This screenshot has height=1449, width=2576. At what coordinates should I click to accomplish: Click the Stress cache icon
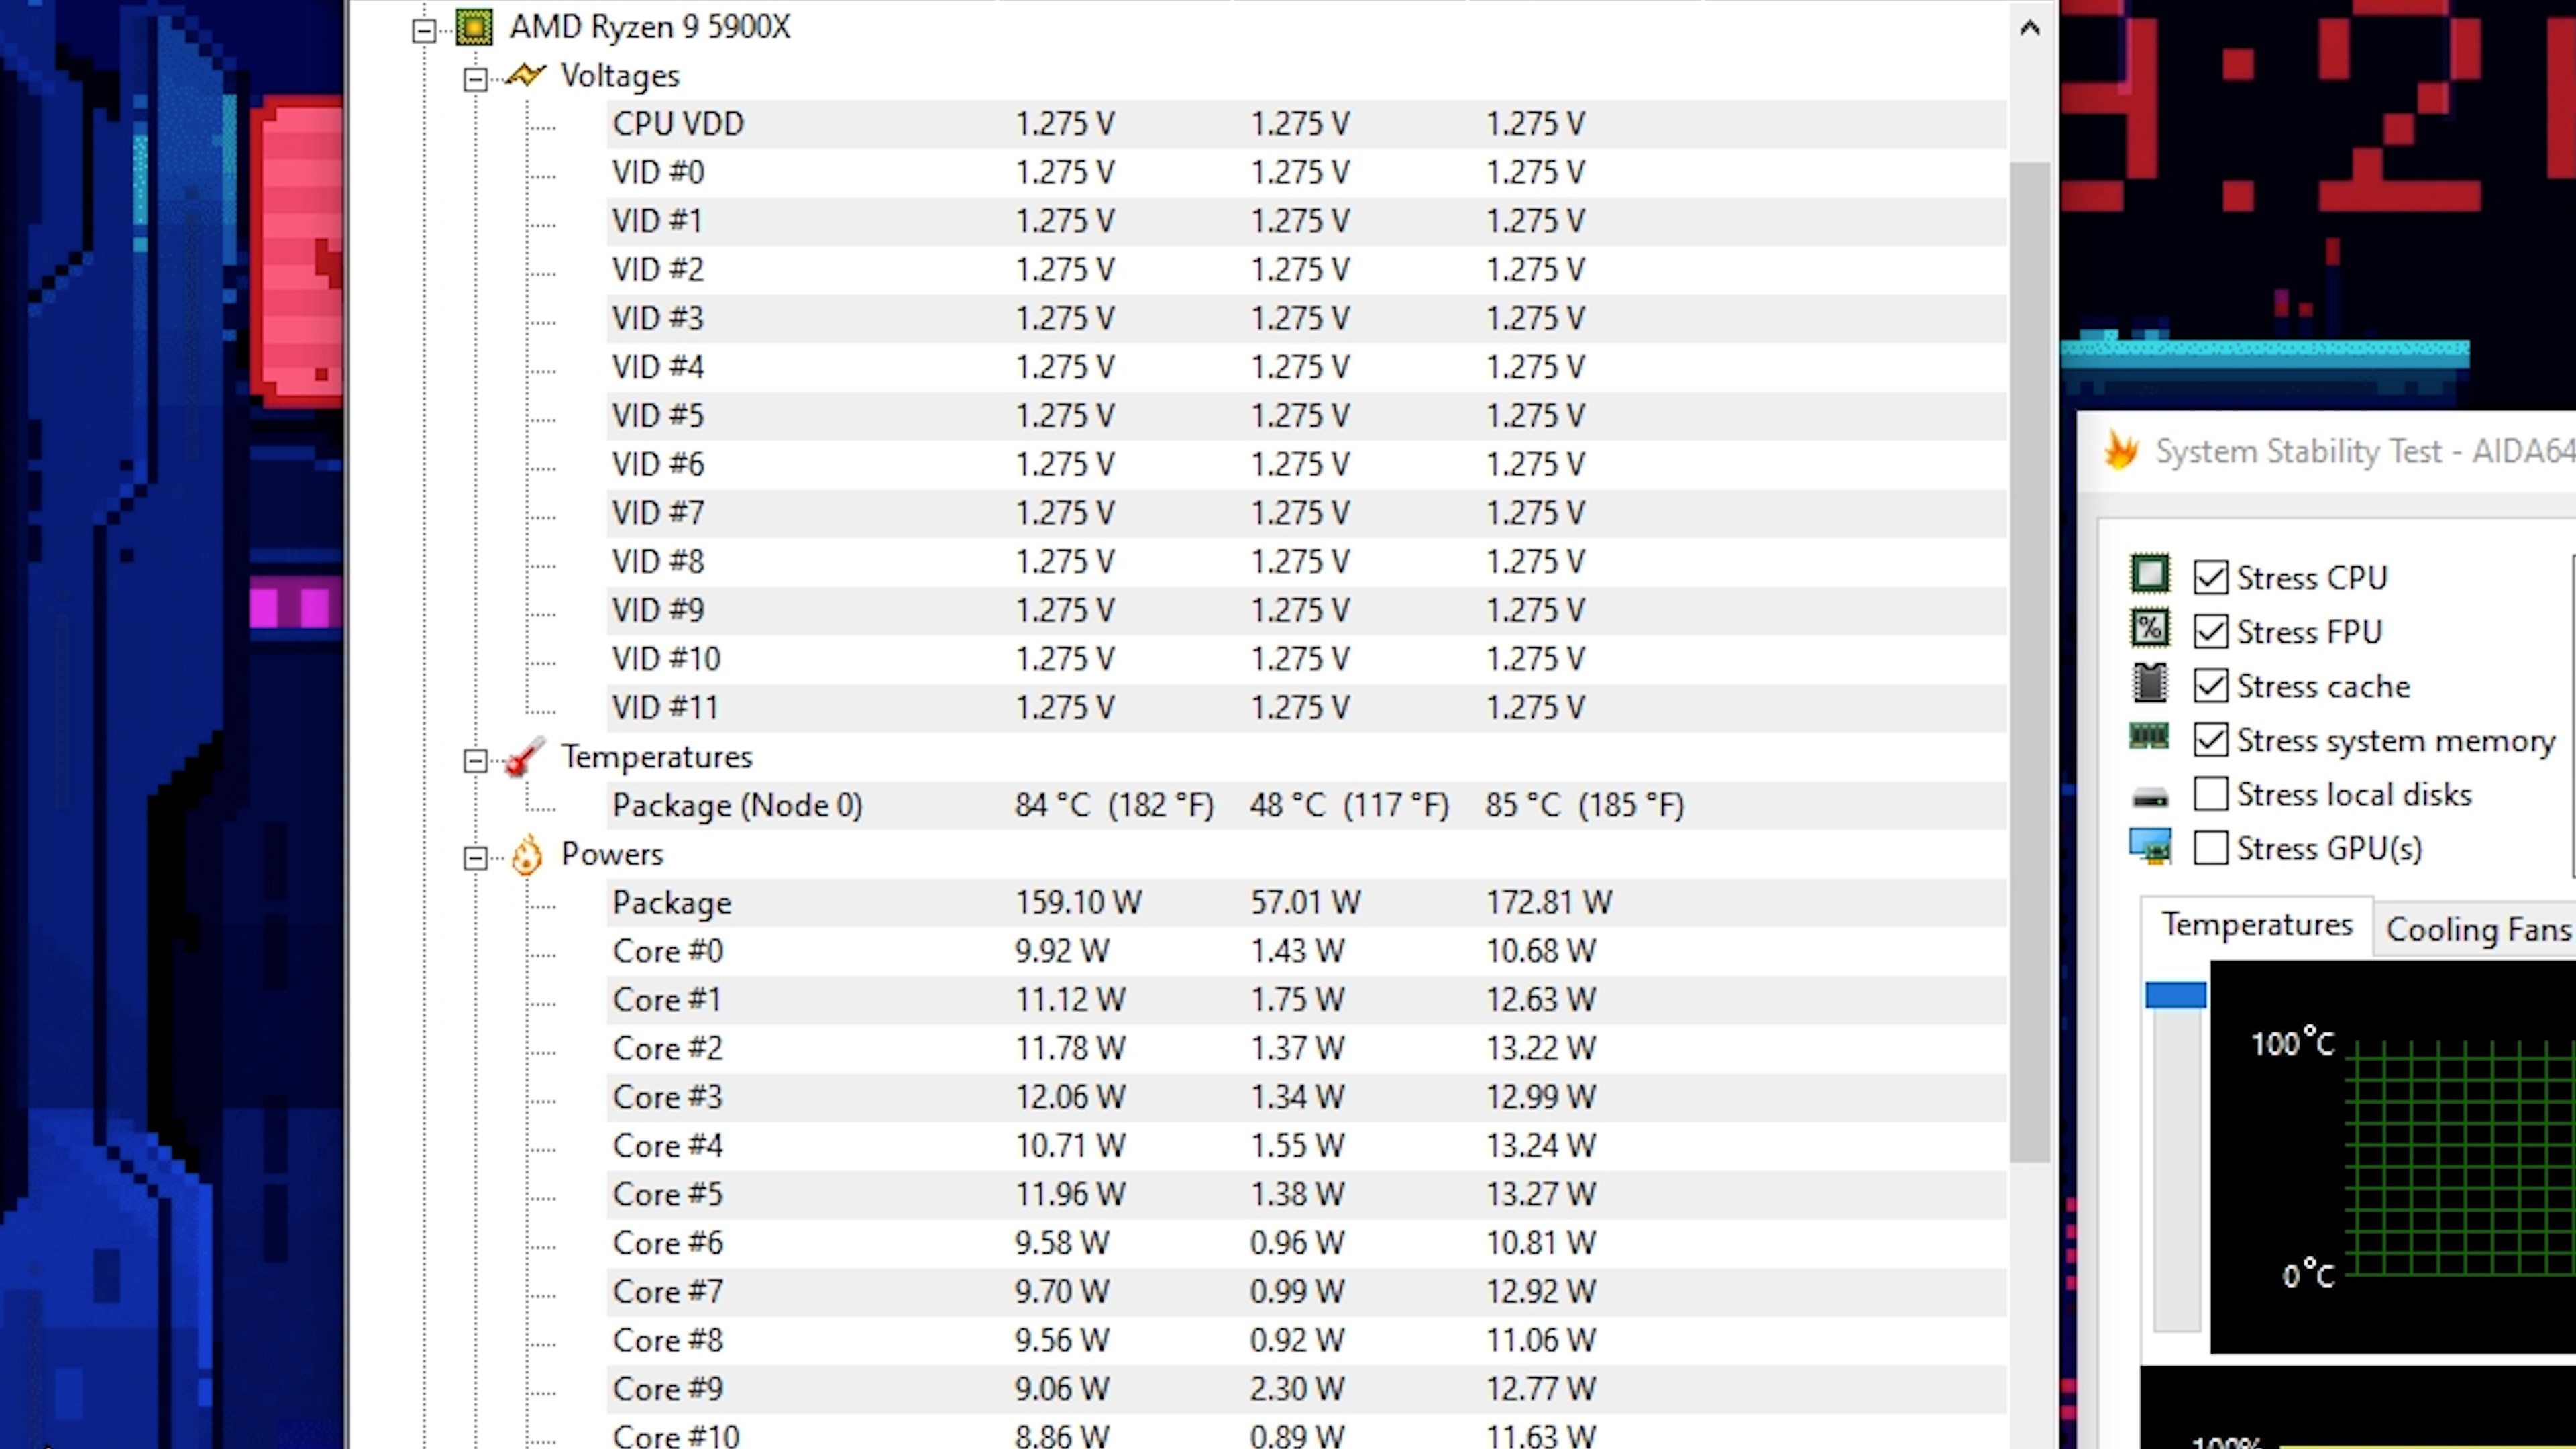tap(2149, 686)
